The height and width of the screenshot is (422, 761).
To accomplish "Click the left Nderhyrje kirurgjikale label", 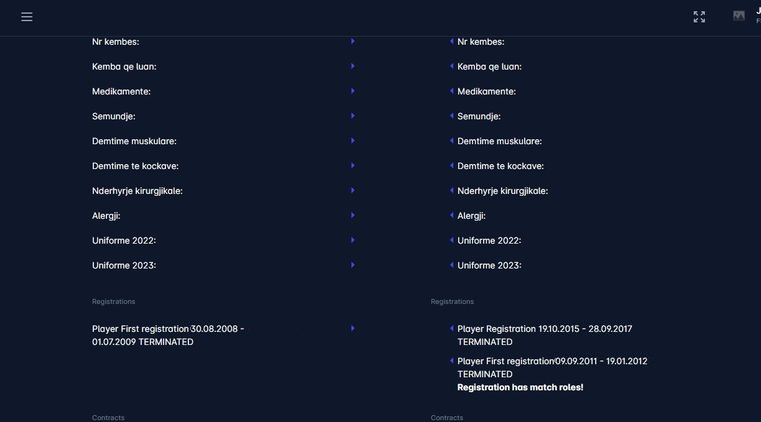I will tap(137, 191).
